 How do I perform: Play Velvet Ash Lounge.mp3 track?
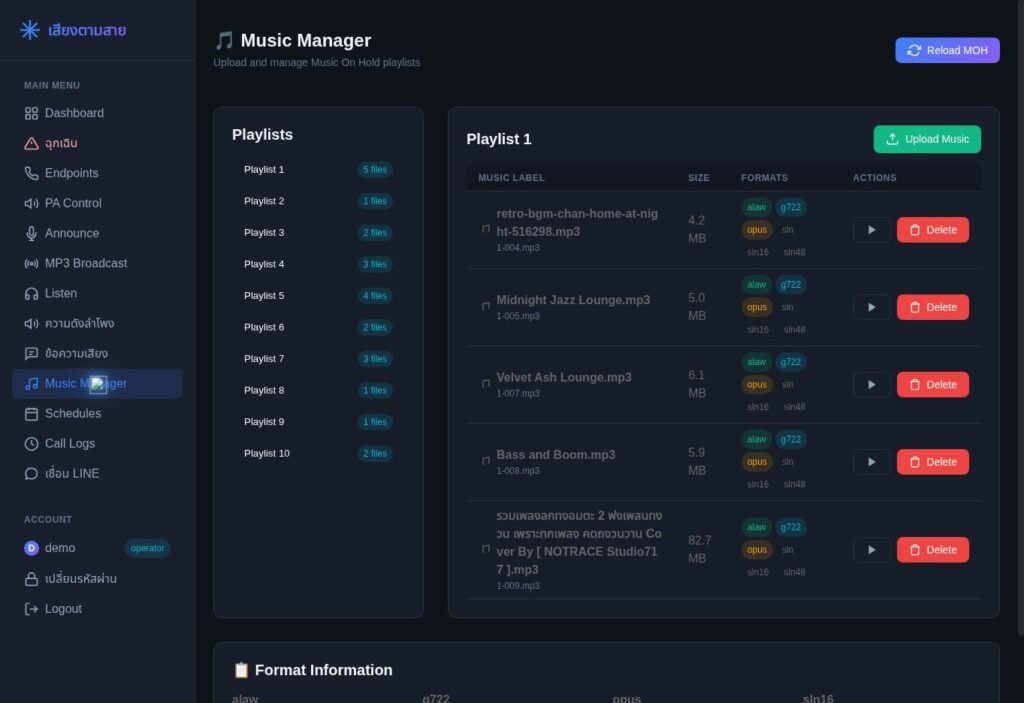pos(871,384)
